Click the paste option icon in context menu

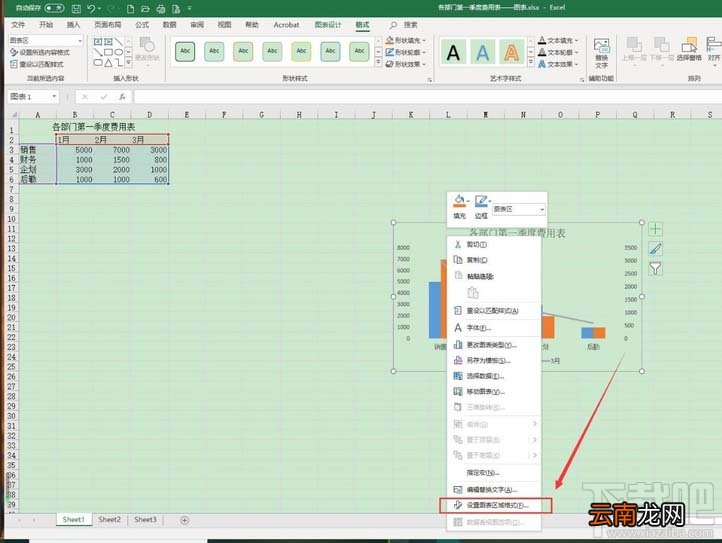point(473,292)
